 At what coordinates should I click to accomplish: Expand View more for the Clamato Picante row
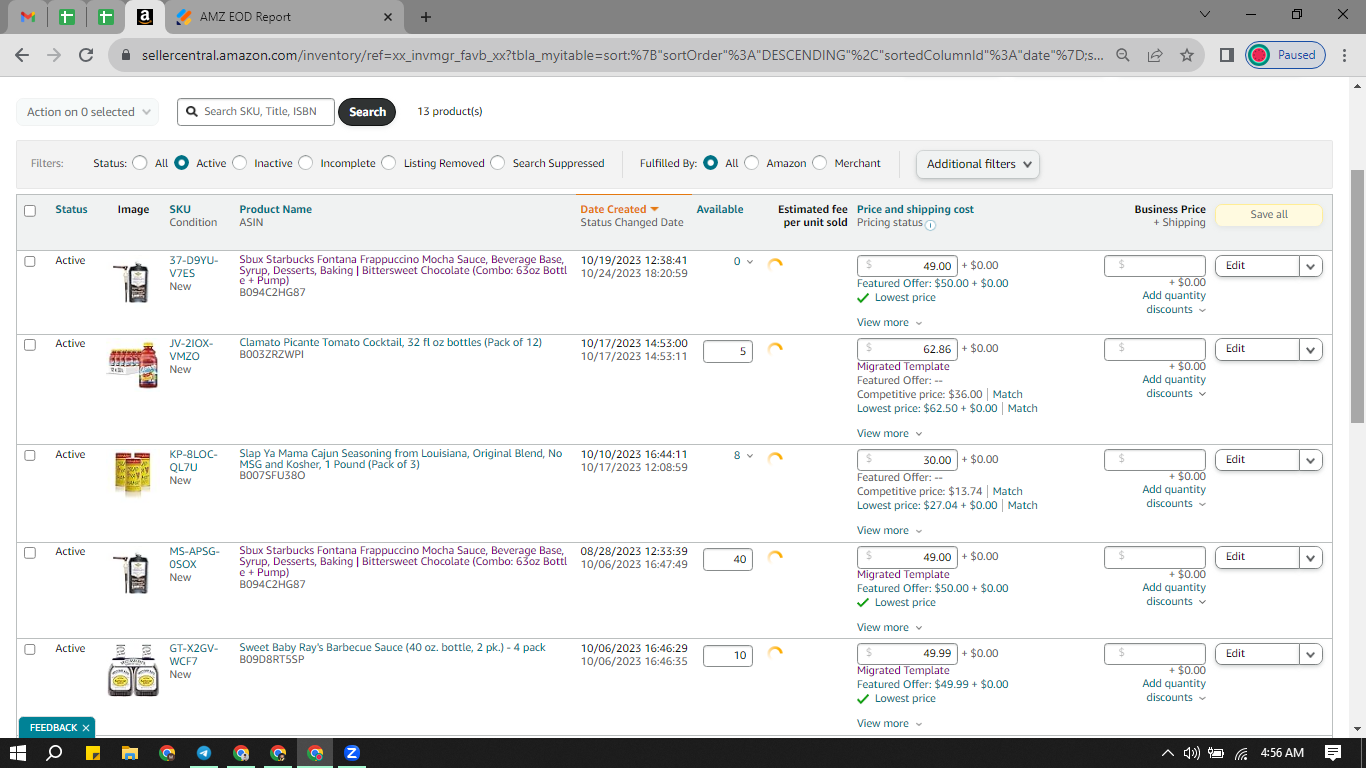pyautogui.click(x=889, y=434)
